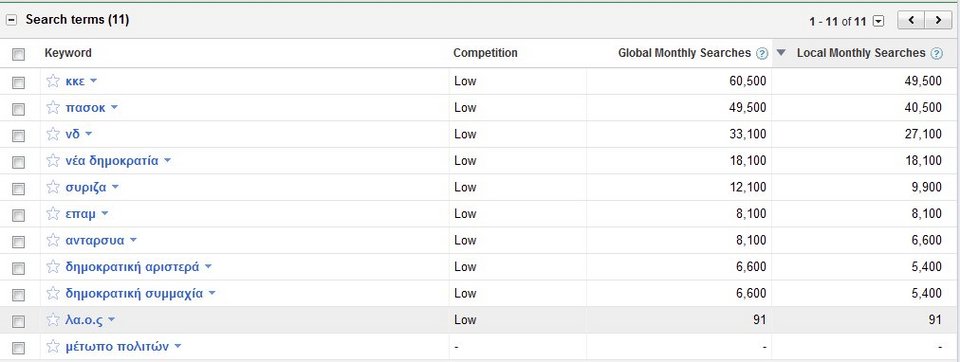Open dropdown arrow next to ανταρσυα

click(133, 240)
